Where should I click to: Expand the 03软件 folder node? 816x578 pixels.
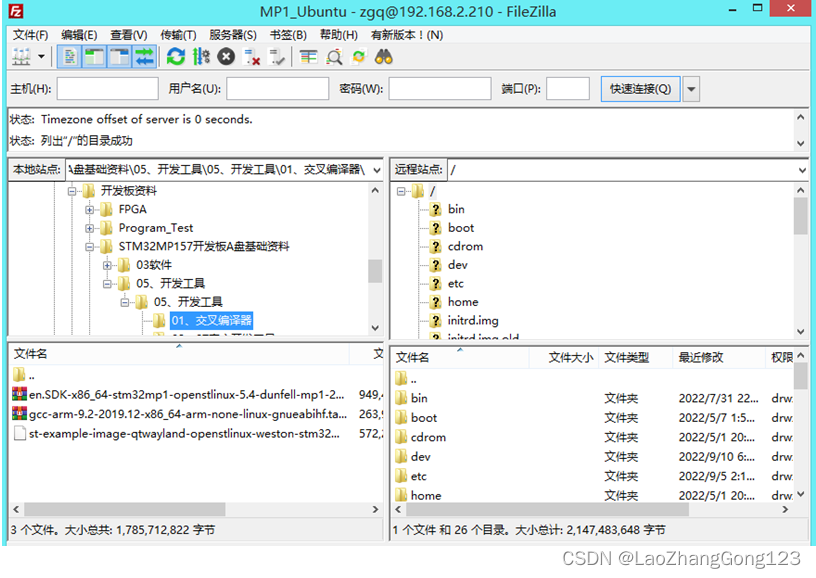[x=107, y=265]
